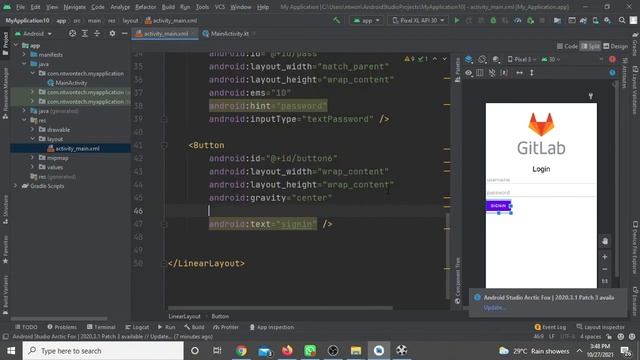
Task: Zoom out the preview with the minus icon
Action: (605, 269)
